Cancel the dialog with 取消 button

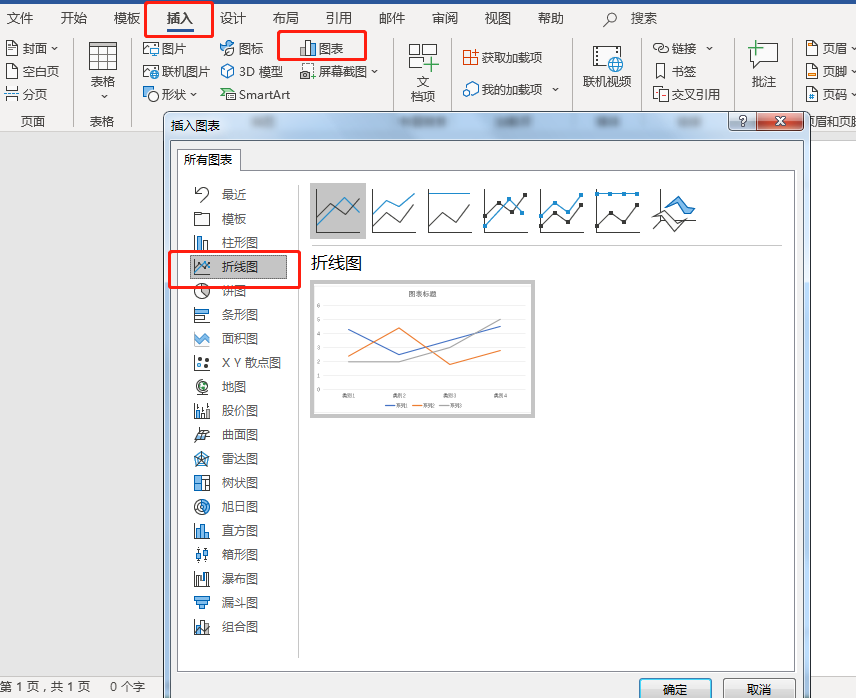759,689
